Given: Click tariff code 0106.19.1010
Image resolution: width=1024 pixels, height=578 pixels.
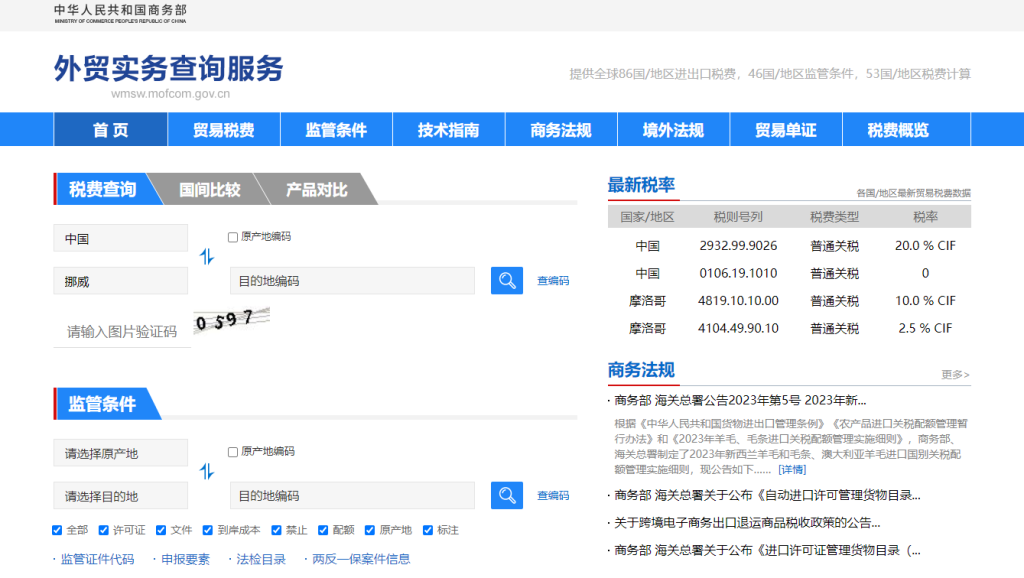Looking at the screenshot, I should pyautogui.click(x=738, y=273).
